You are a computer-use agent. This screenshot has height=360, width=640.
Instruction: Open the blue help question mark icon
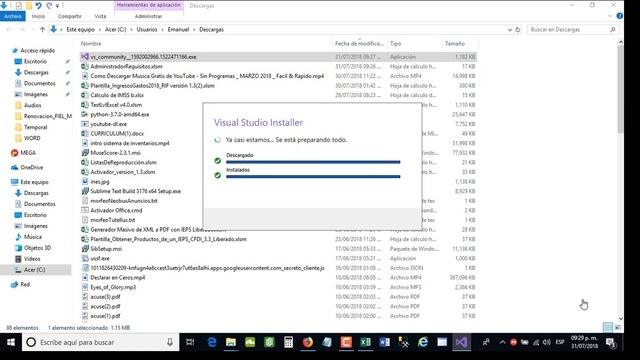click(x=620, y=16)
